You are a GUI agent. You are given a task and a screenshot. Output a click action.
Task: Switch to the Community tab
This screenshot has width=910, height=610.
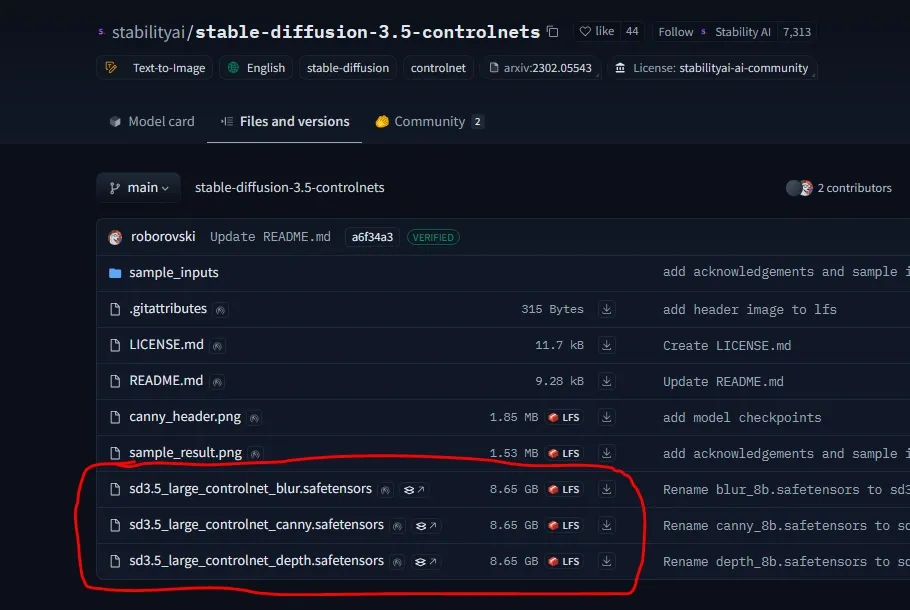(x=429, y=121)
